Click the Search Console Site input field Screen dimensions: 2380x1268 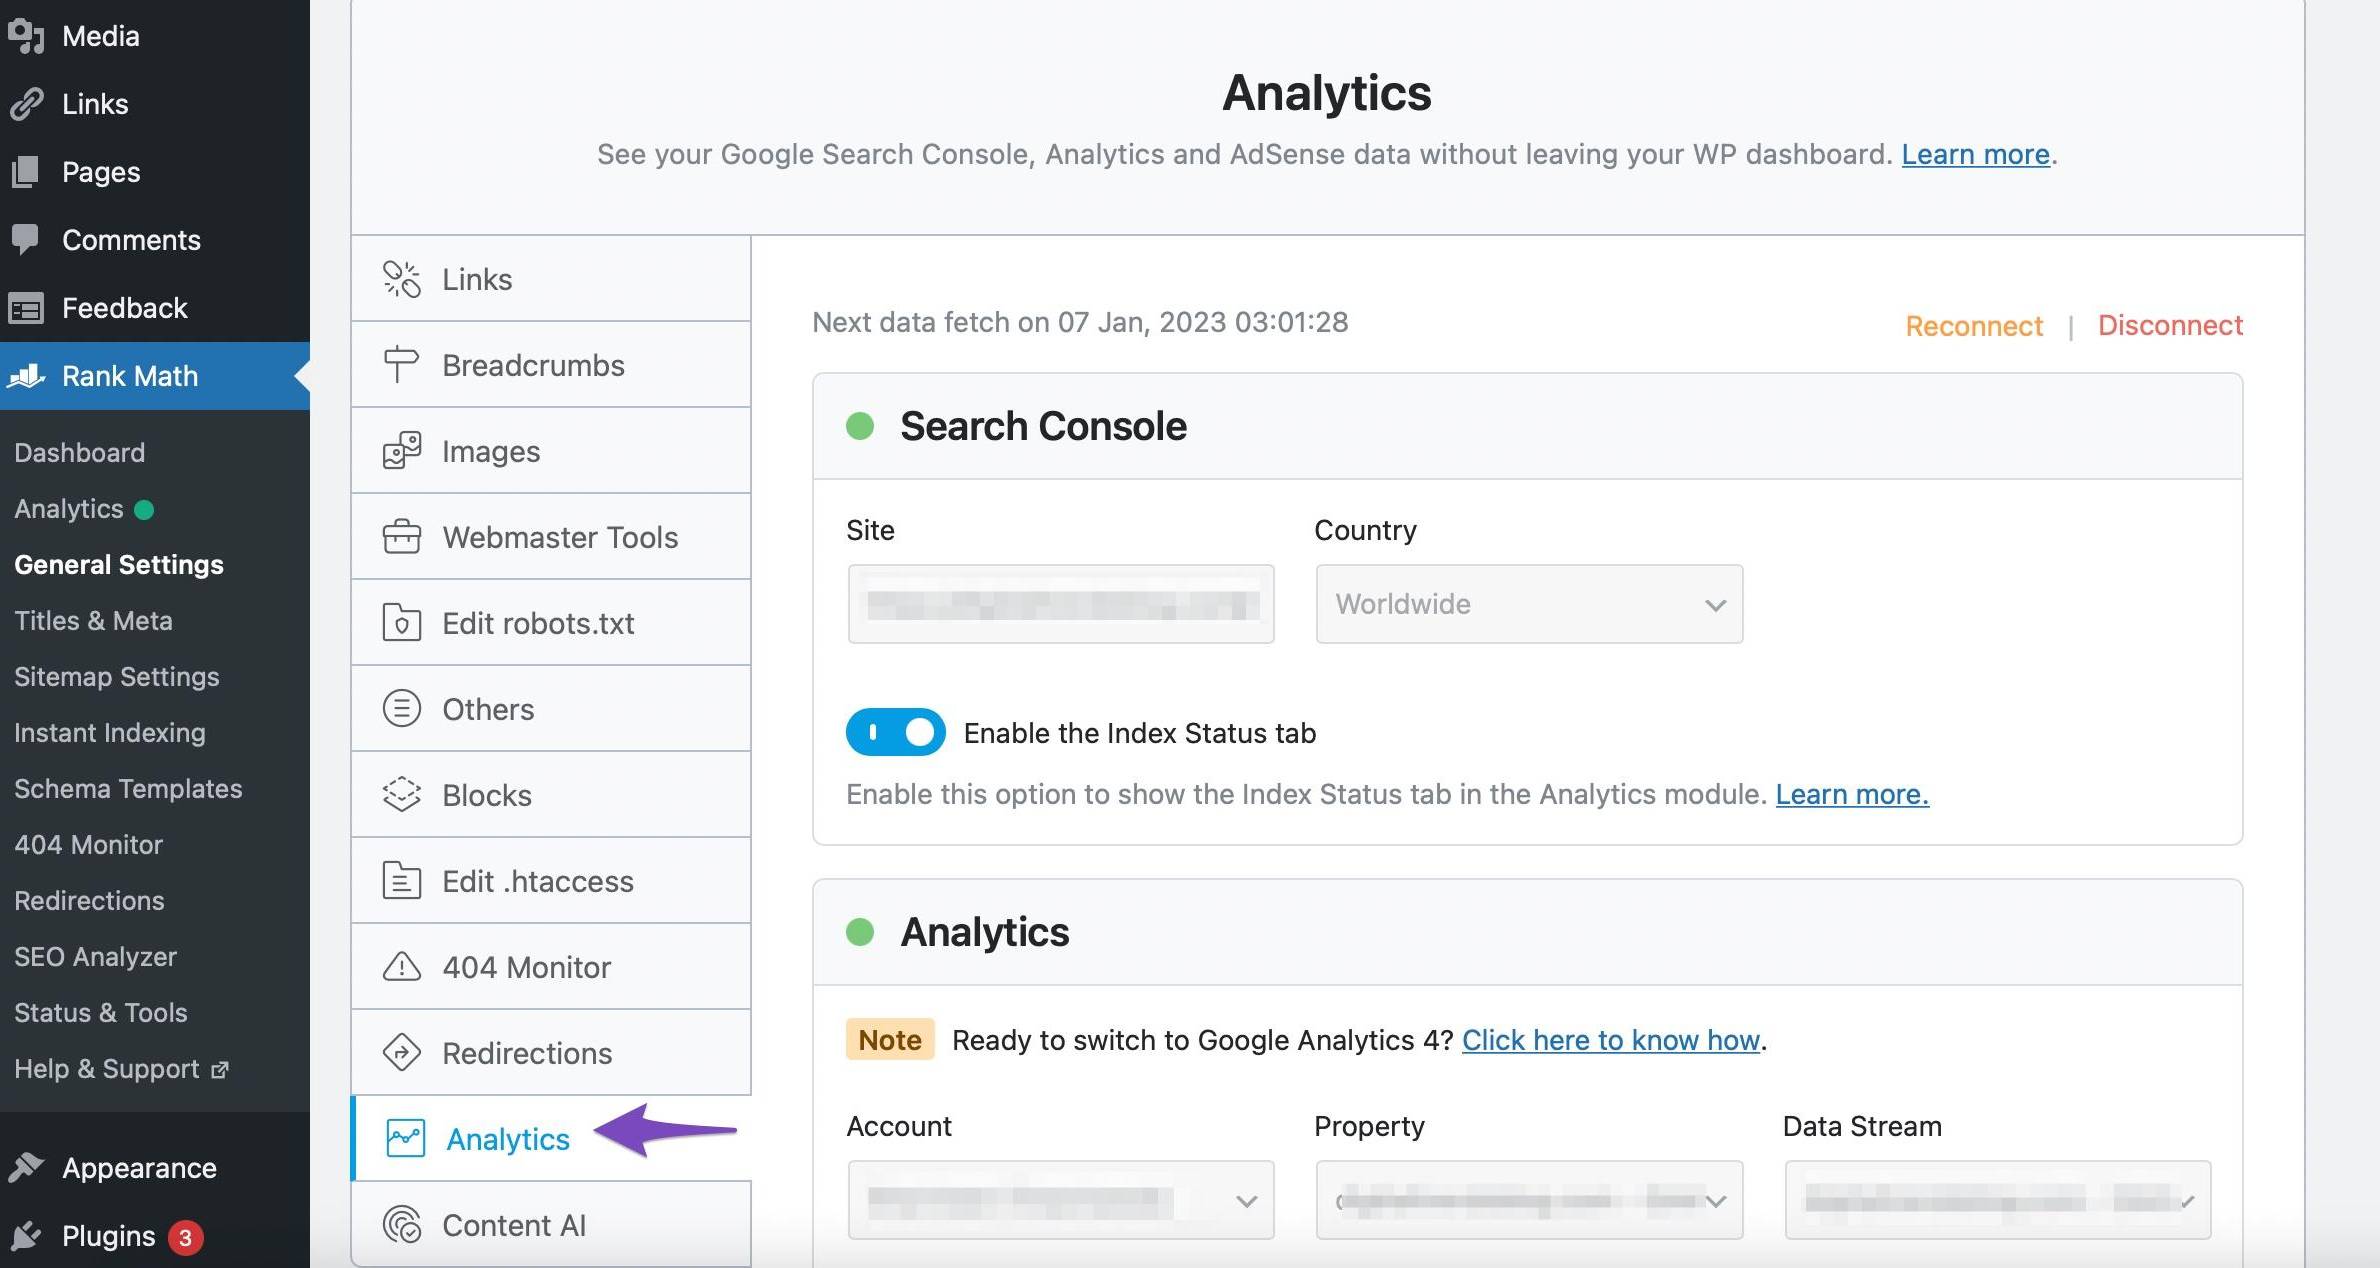pyautogui.click(x=1060, y=604)
